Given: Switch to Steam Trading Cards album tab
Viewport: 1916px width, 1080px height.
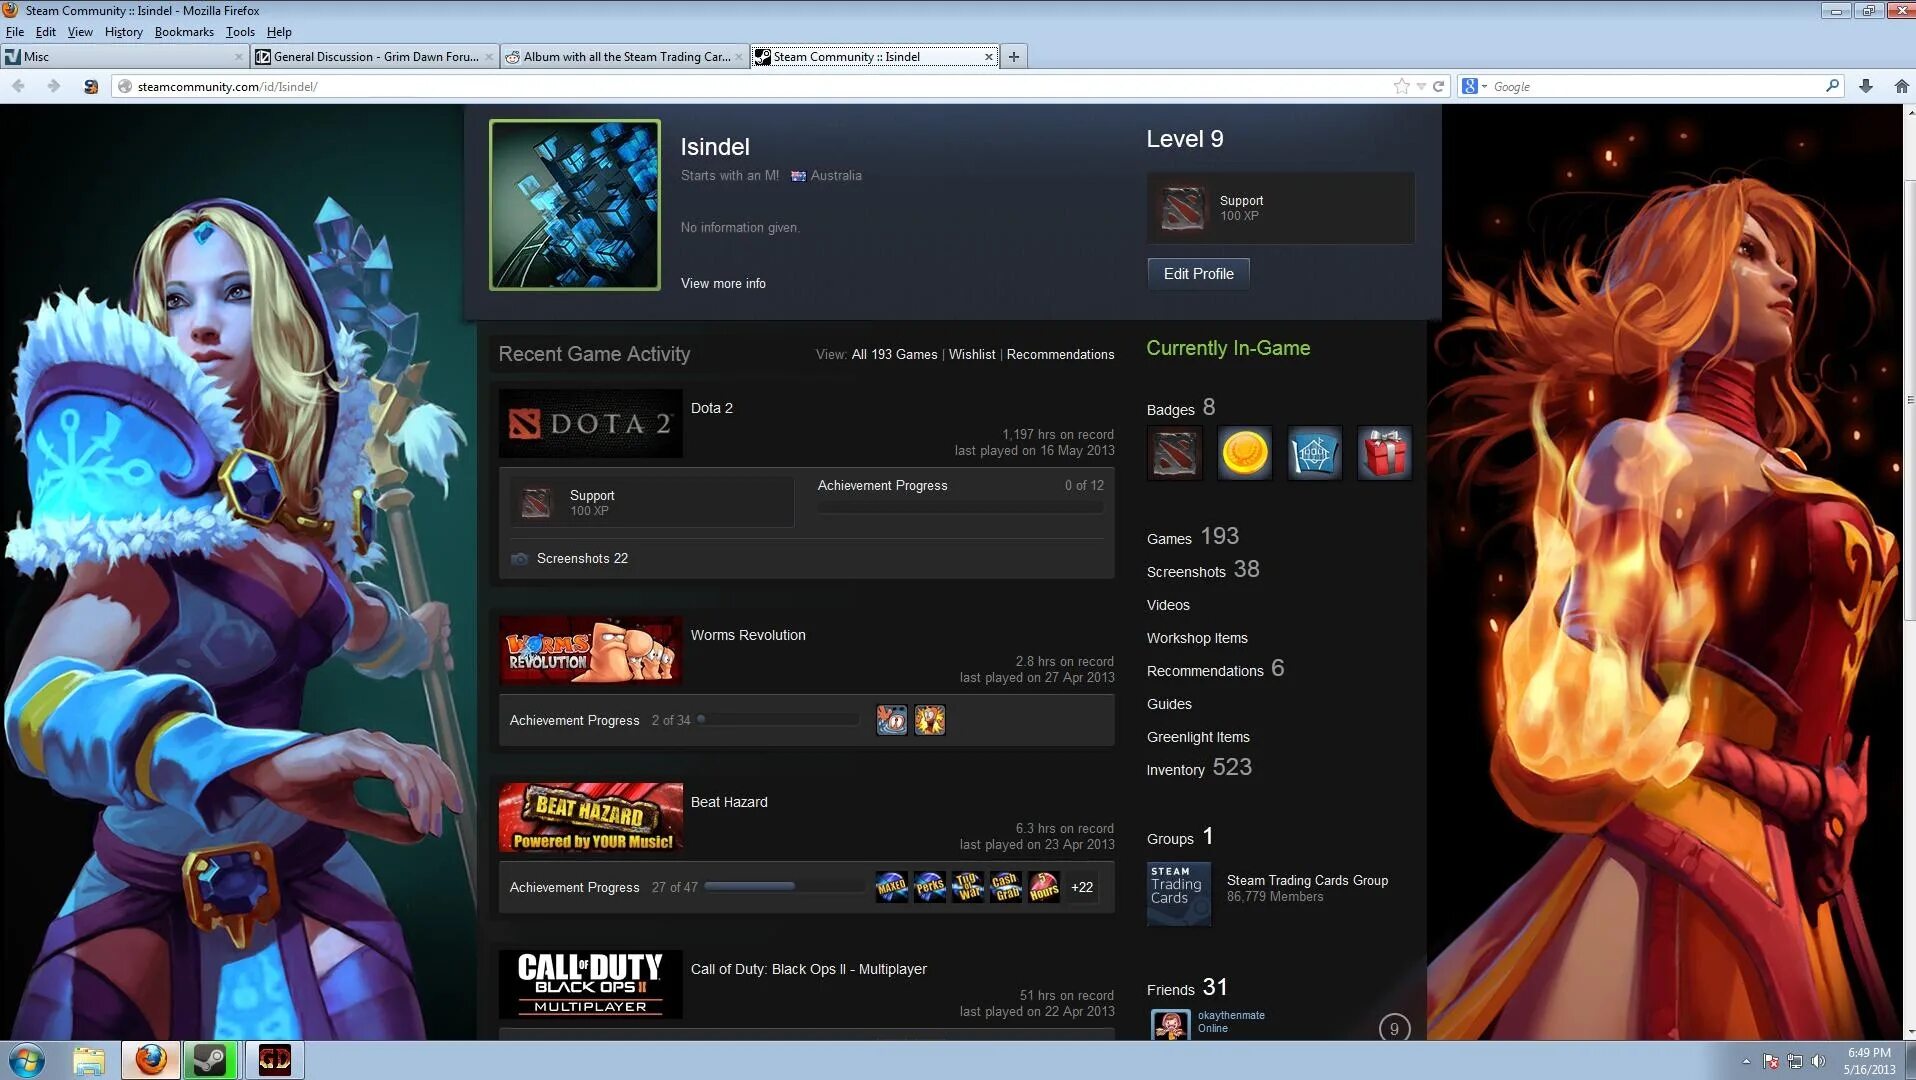Looking at the screenshot, I should [x=625, y=57].
